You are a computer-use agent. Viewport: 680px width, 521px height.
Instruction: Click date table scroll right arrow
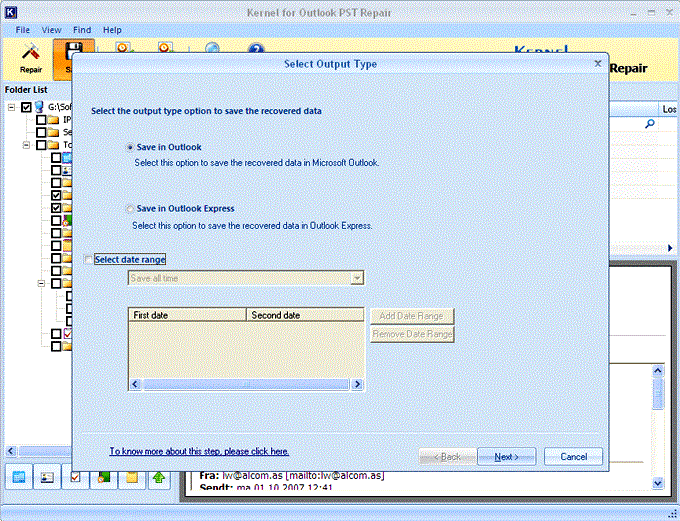(357, 384)
